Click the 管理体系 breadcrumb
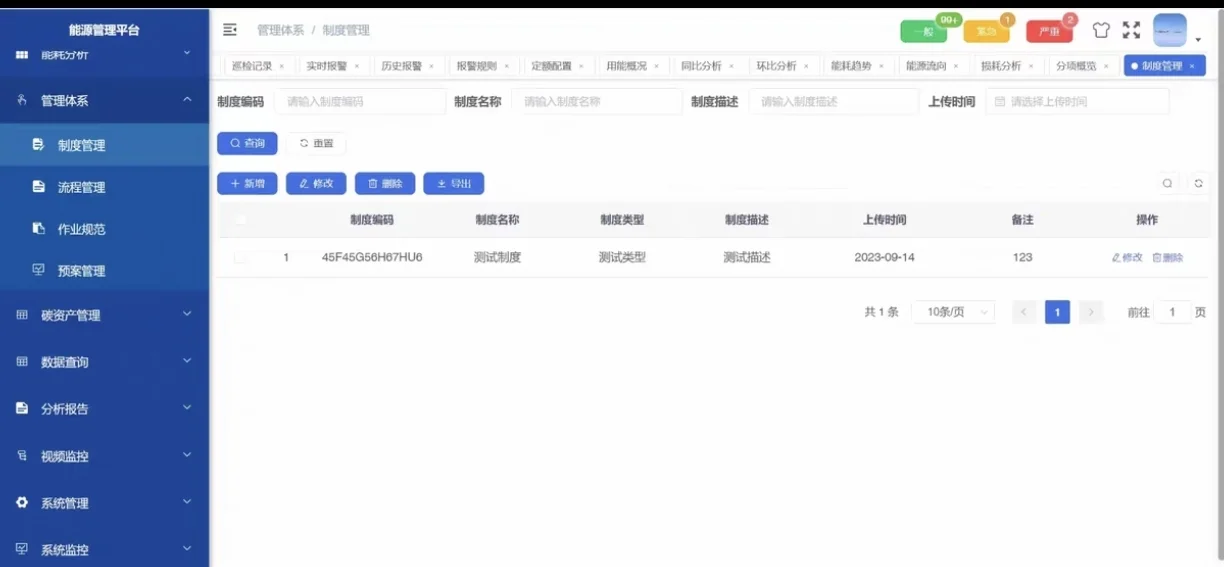1224x567 pixels. click(x=280, y=31)
